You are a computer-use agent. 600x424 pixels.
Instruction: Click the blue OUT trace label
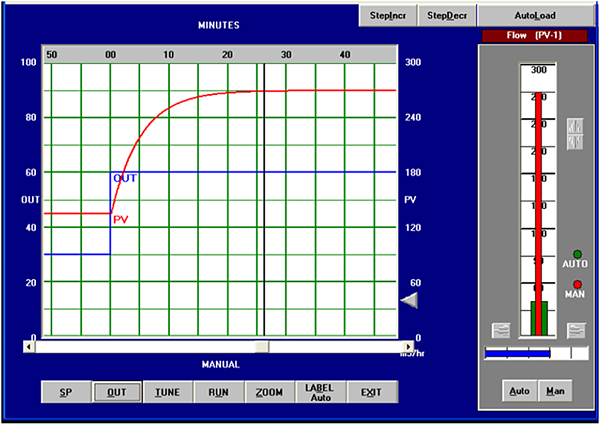125,178
